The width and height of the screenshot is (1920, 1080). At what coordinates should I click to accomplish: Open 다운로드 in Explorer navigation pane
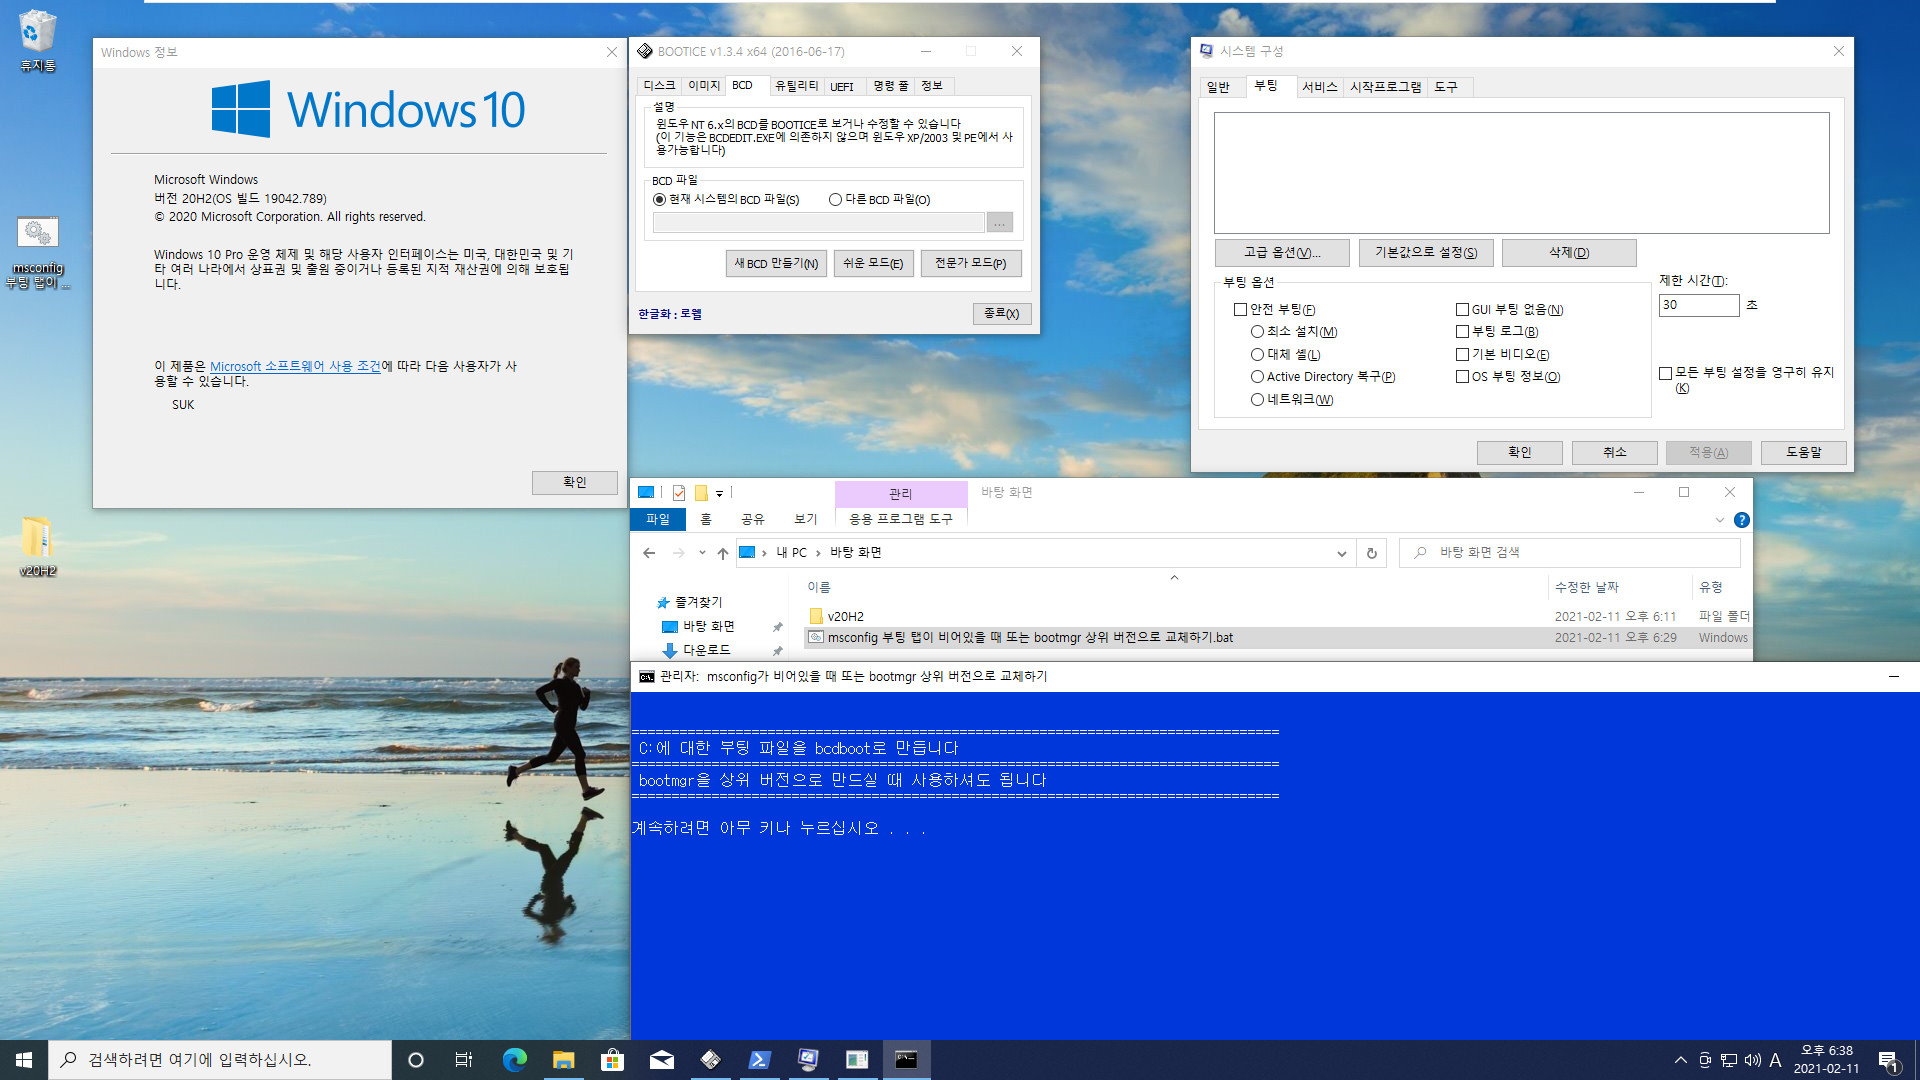click(x=706, y=650)
